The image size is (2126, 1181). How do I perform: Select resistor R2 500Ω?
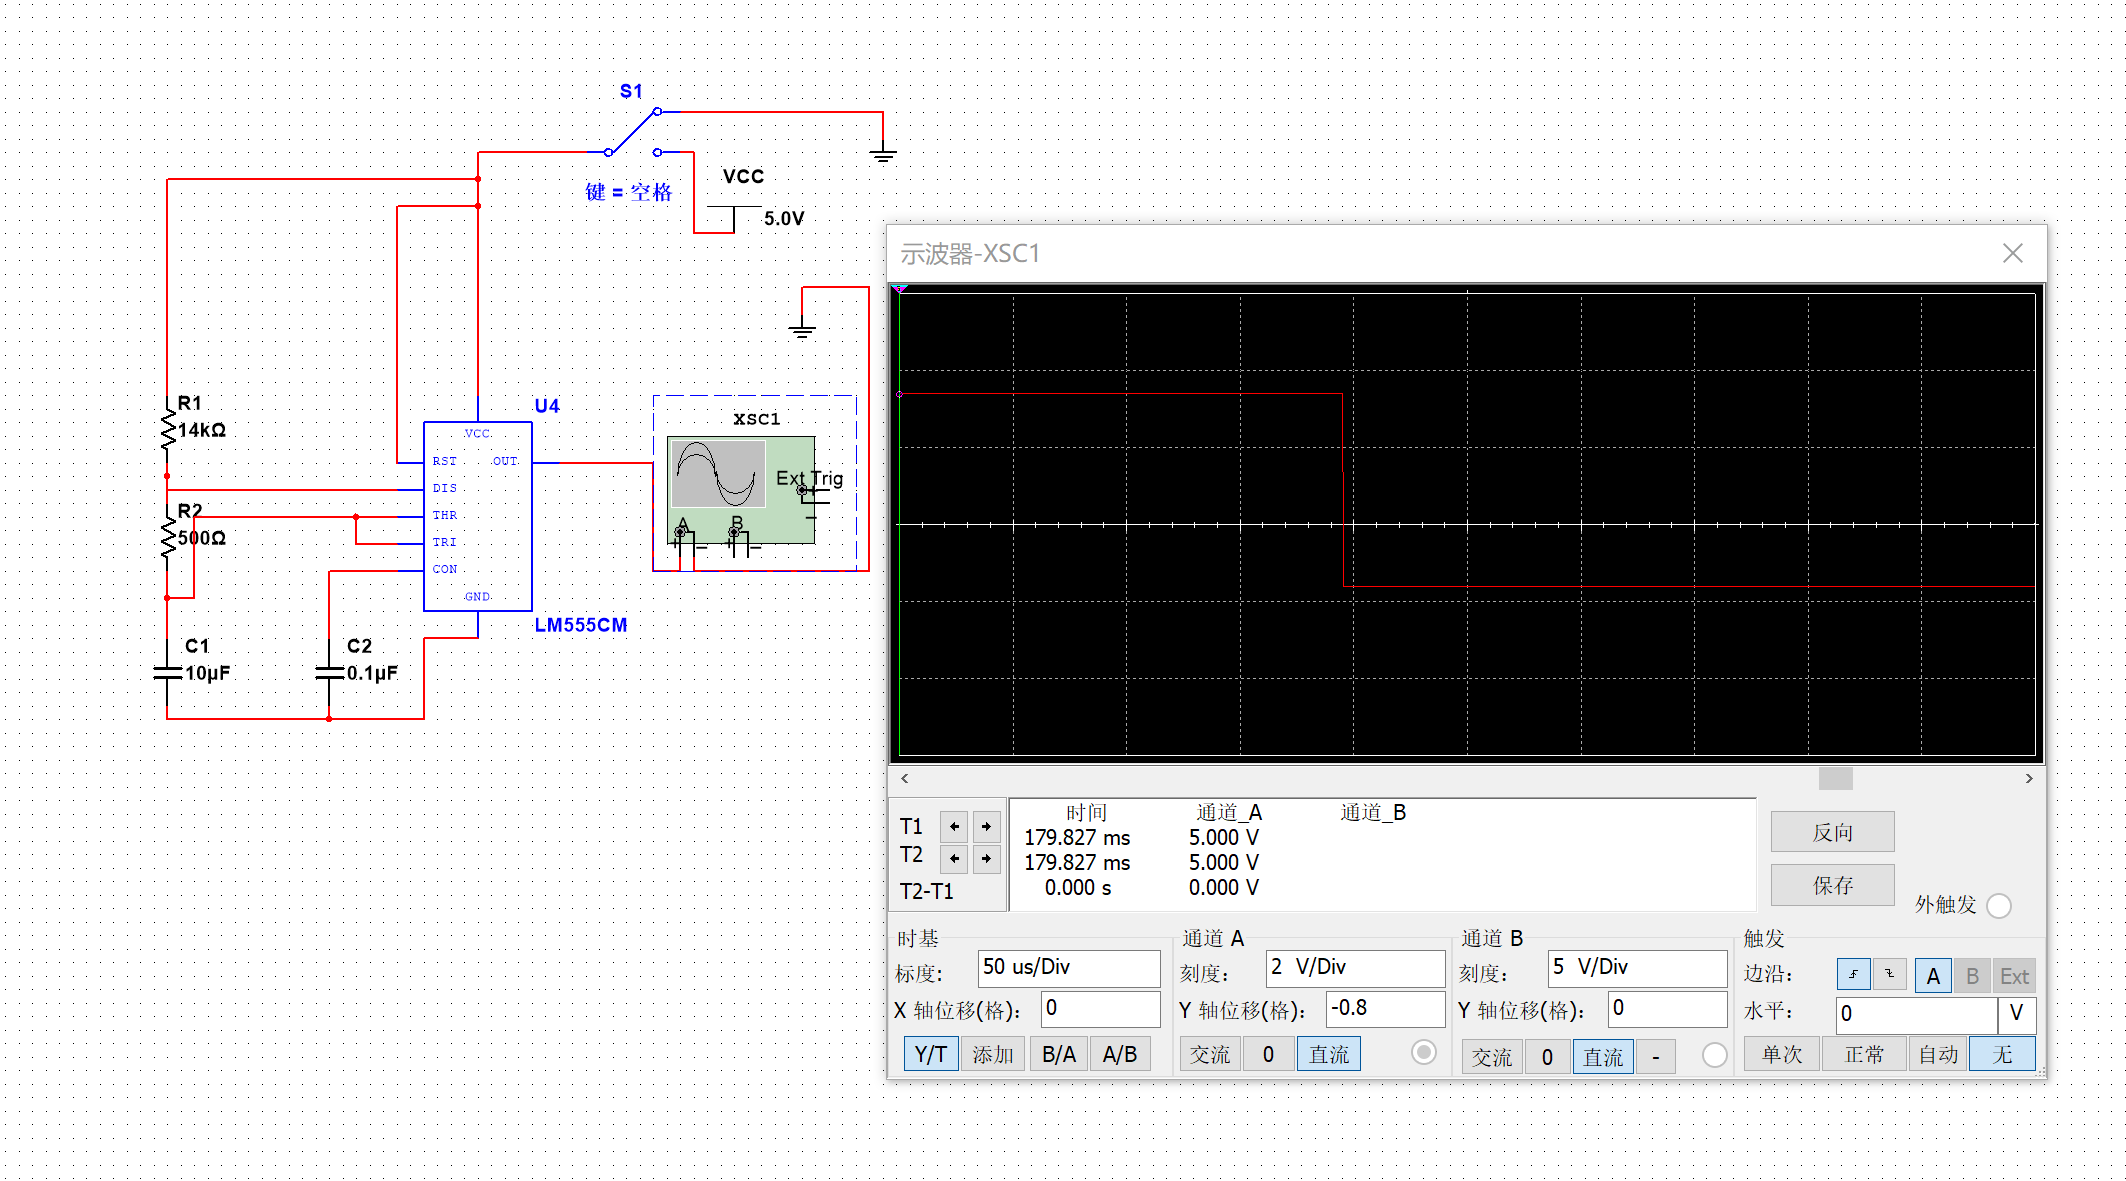tap(168, 538)
